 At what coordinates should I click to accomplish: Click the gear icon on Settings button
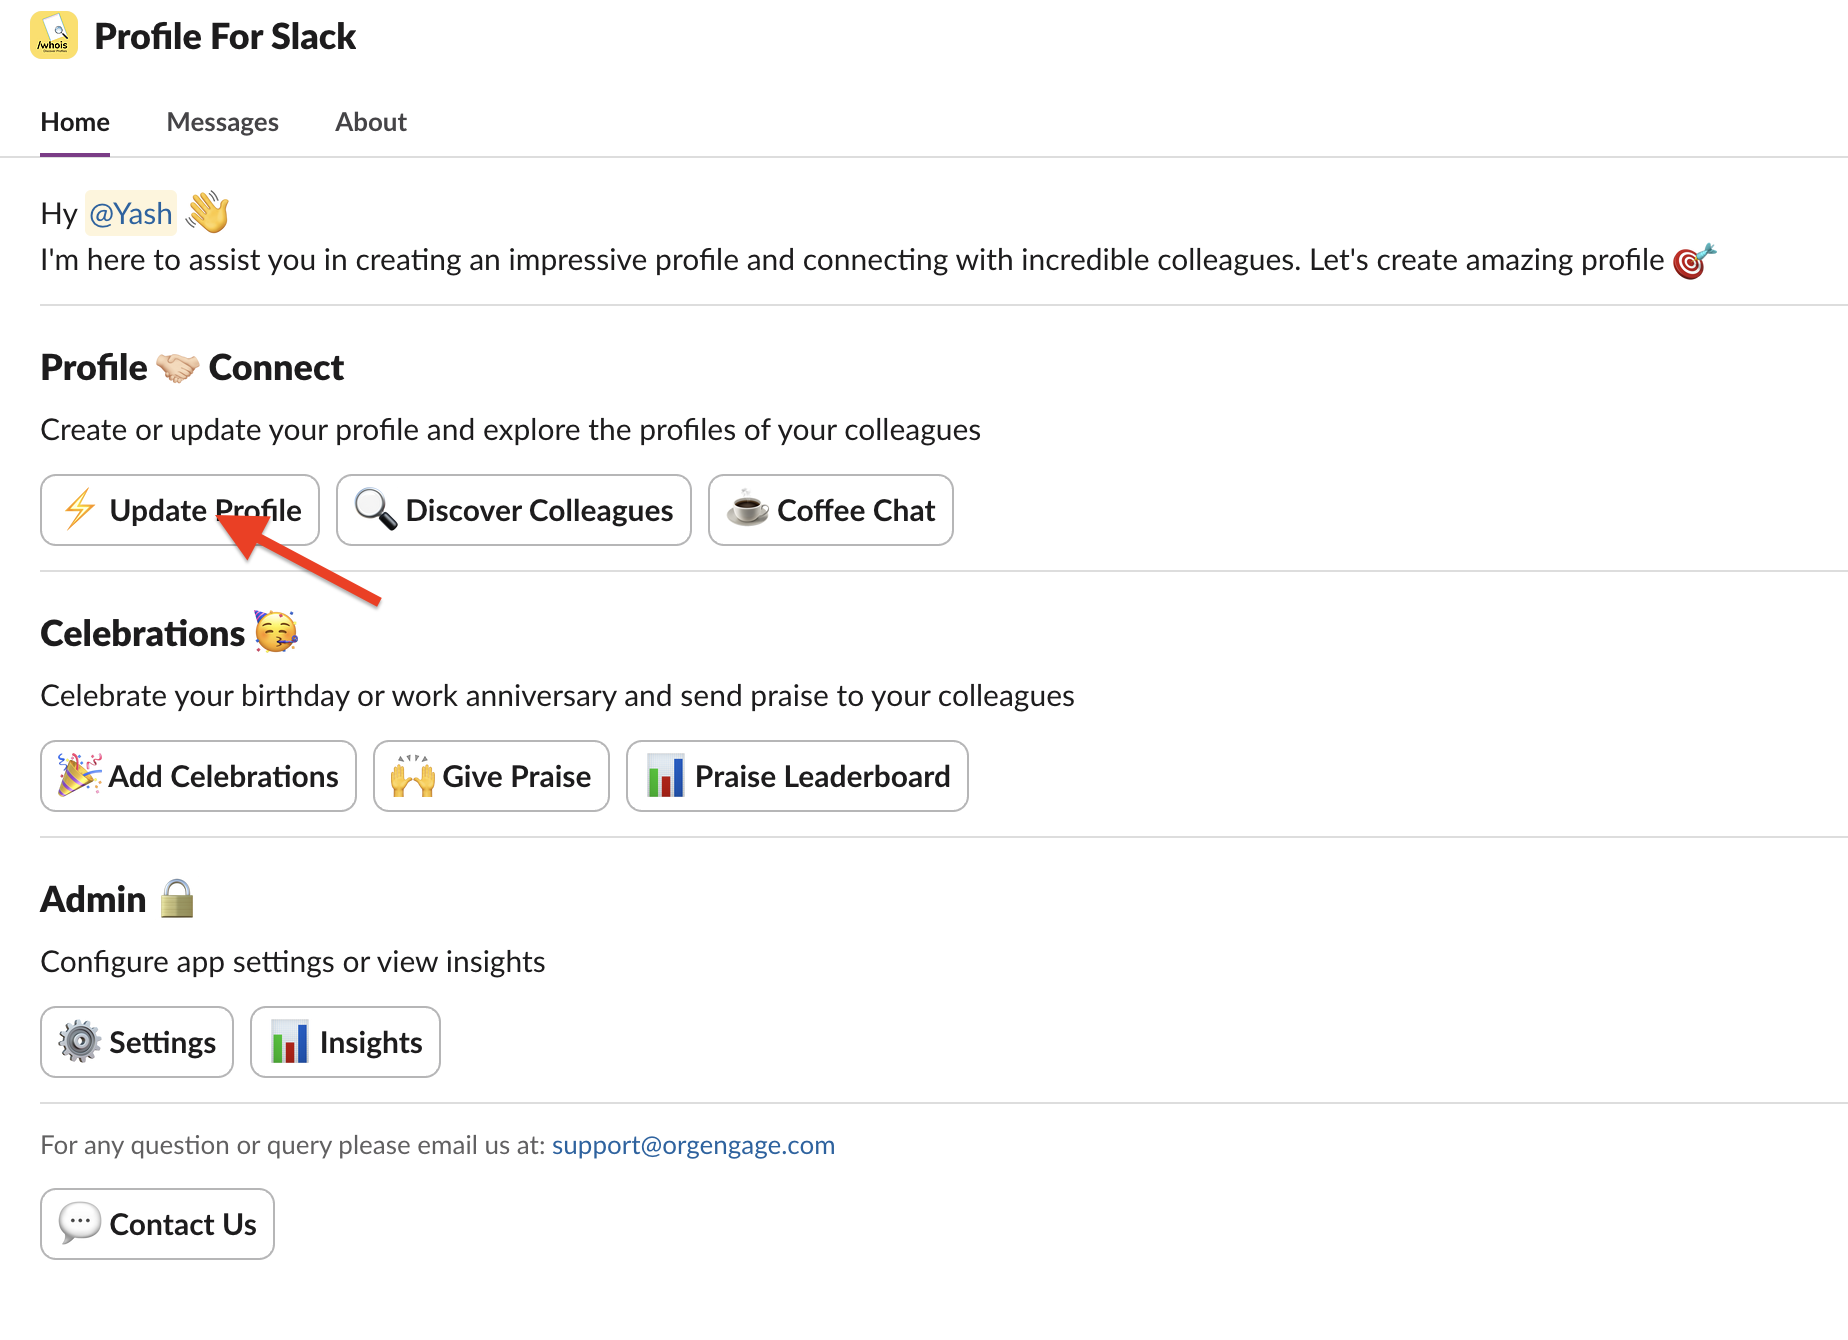pos(80,1041)
